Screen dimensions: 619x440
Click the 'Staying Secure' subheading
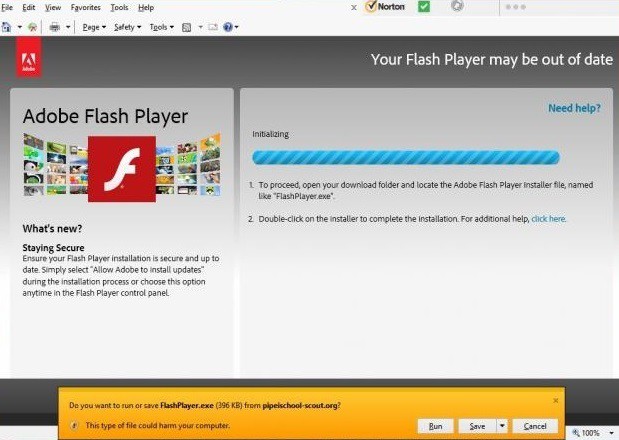click(x=53, y=248)
